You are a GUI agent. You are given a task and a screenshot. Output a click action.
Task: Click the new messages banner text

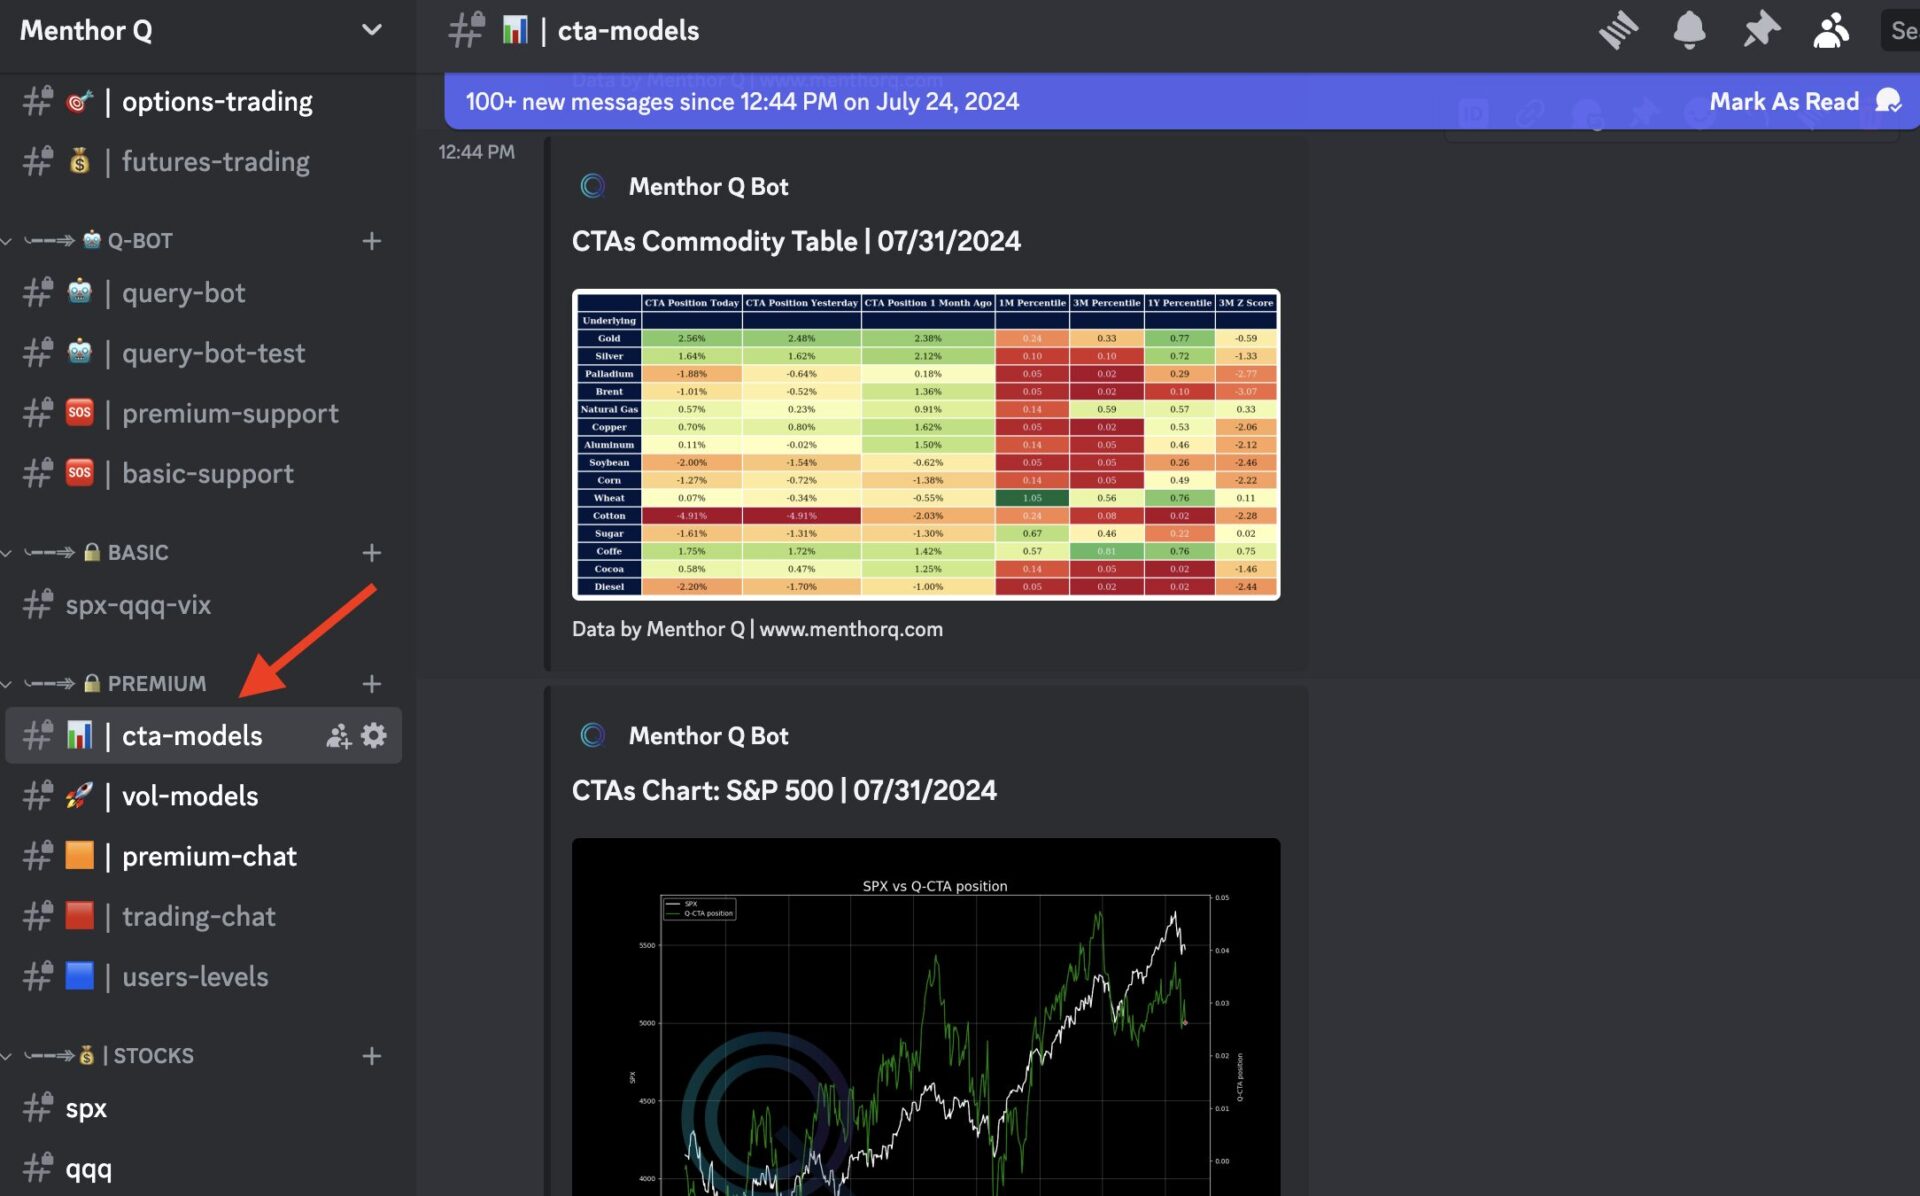(x=742, y=101)
